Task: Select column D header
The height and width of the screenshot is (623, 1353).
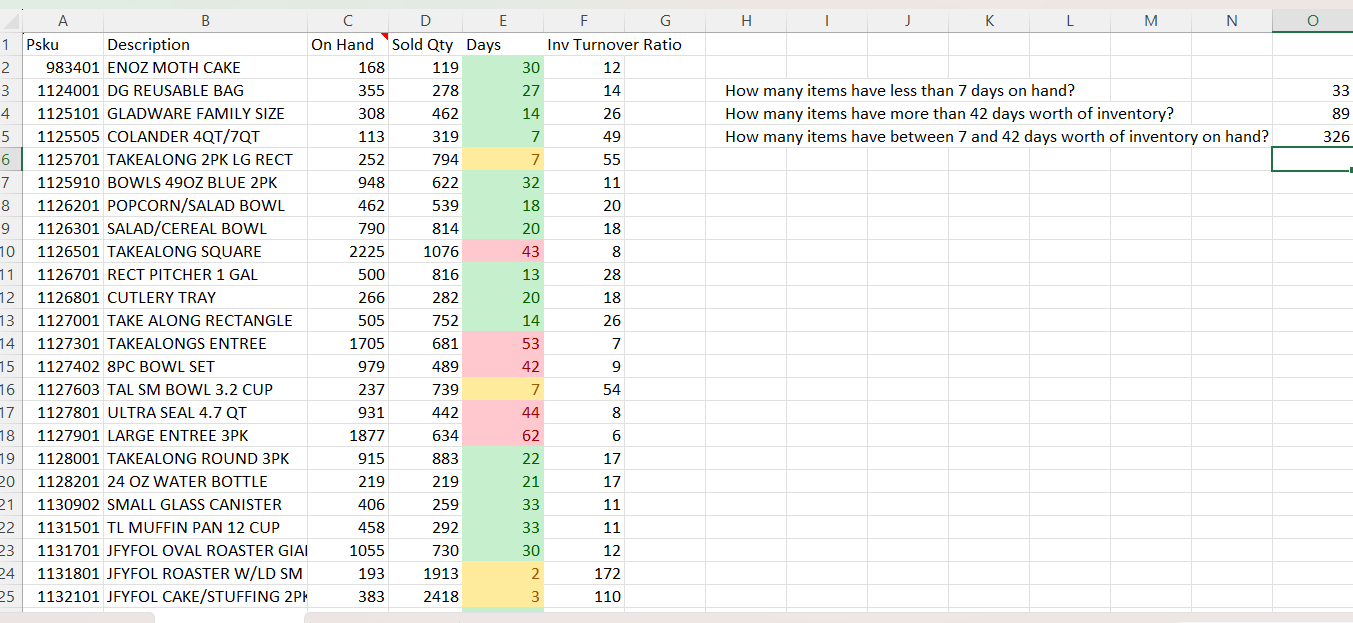Action: point(426,21)
